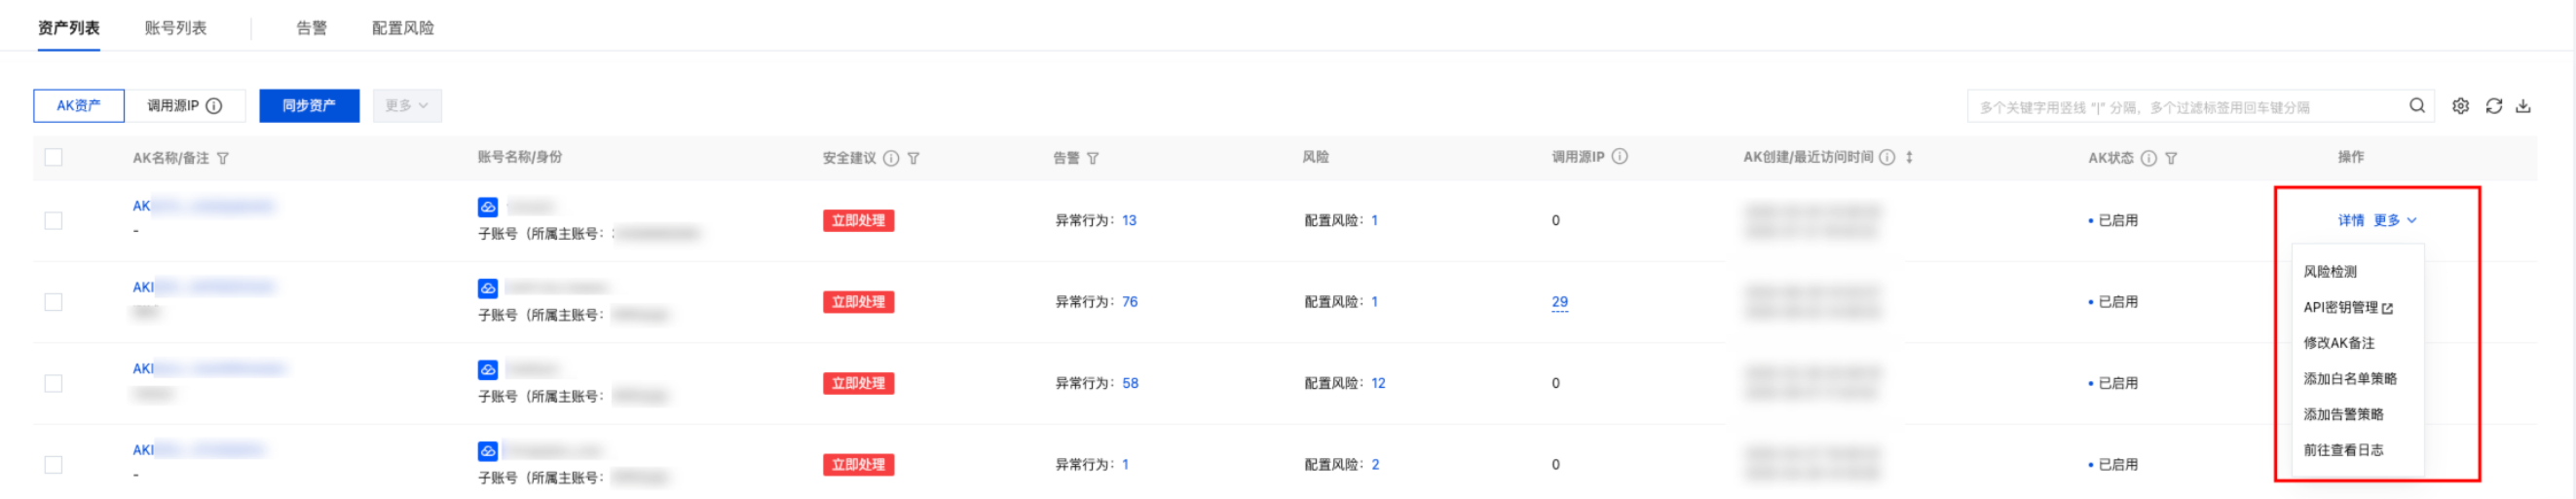
Task: Click the search magnifier icon
Action: (x=2417, y=106)
